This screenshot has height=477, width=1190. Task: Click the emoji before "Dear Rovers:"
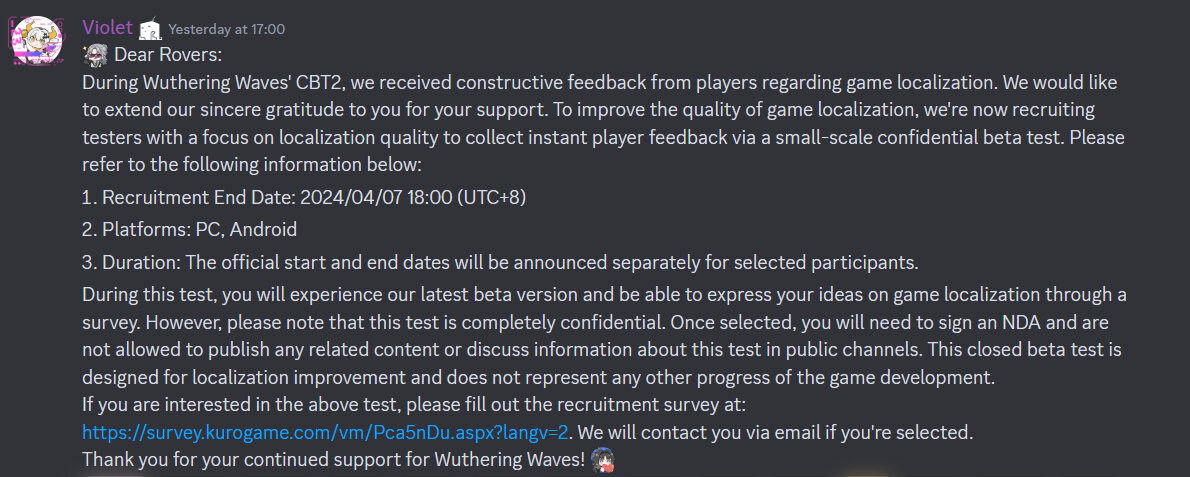click(x=95, y=55)
